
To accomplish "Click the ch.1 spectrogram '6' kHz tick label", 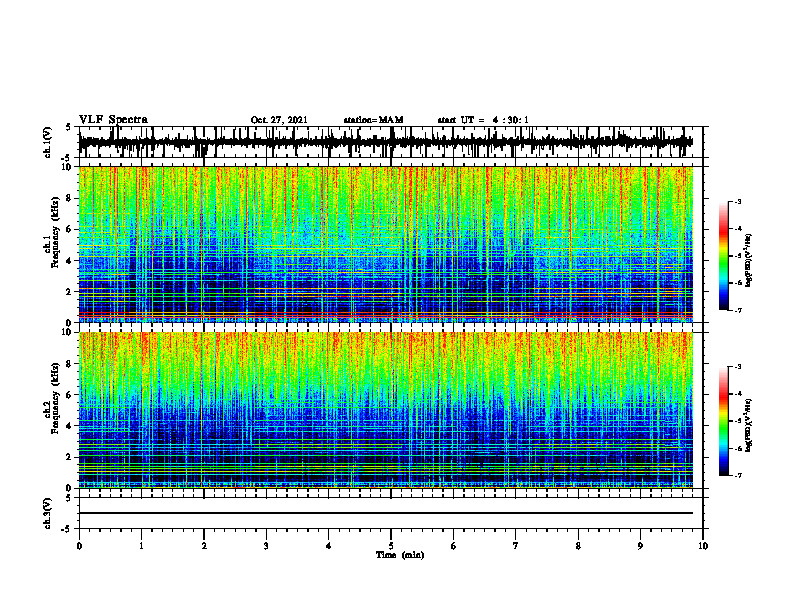I will tap(69, 230).
